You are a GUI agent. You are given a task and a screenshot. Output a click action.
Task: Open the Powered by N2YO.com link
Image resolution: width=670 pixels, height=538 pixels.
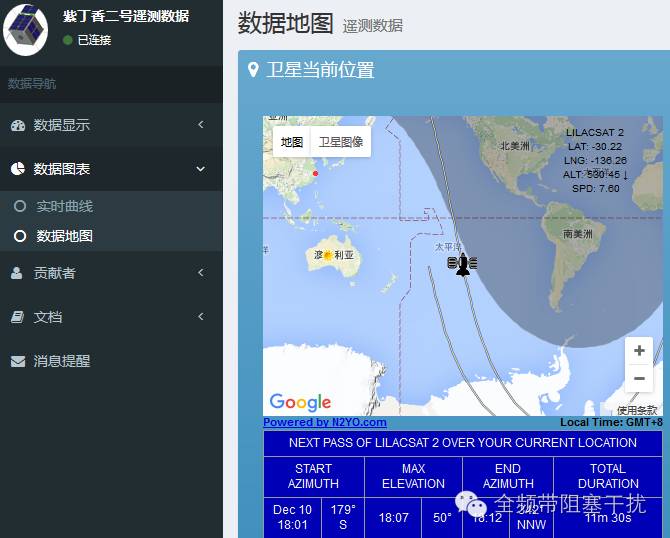pyautogui.click(x=325, y=422)
